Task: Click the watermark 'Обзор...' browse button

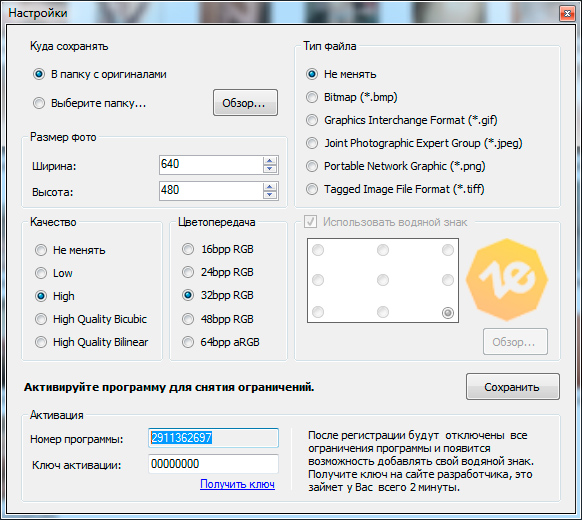Action: point(515,341)
